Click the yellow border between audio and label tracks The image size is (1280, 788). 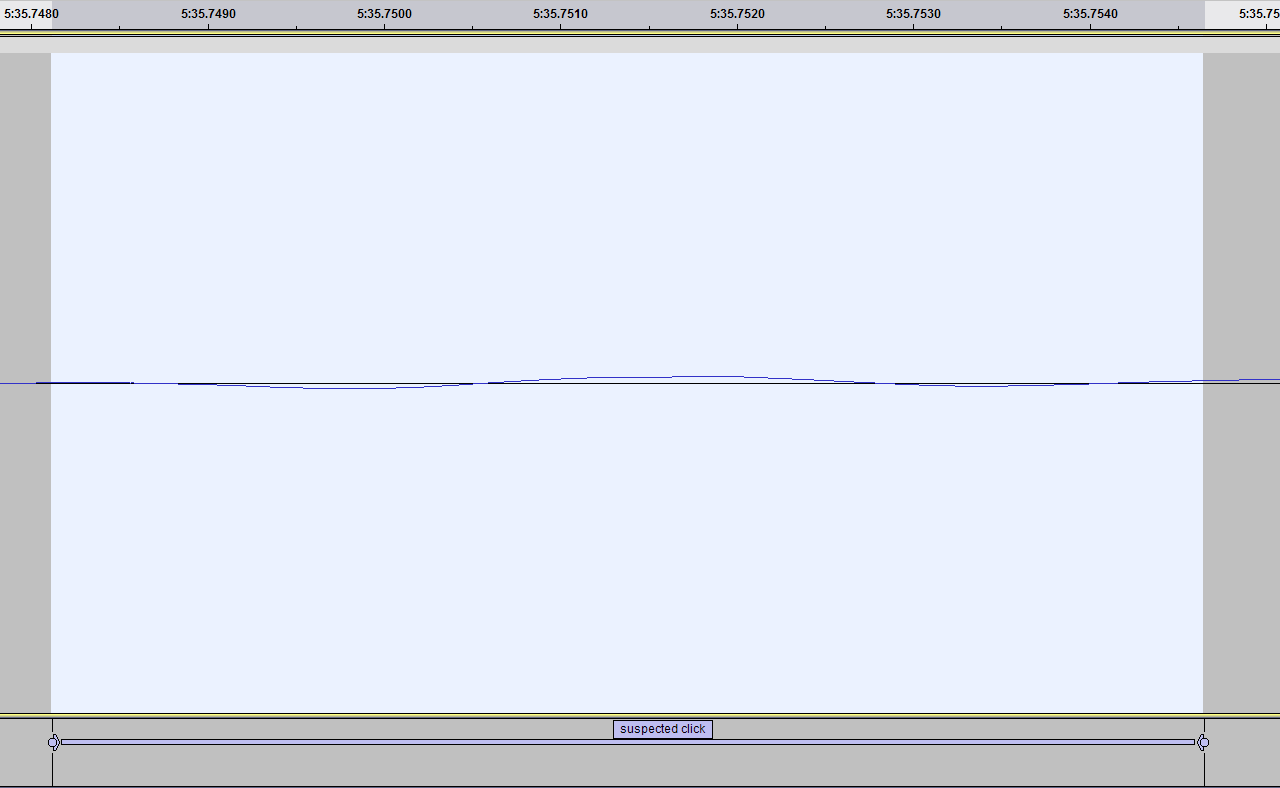pos(640,716)
